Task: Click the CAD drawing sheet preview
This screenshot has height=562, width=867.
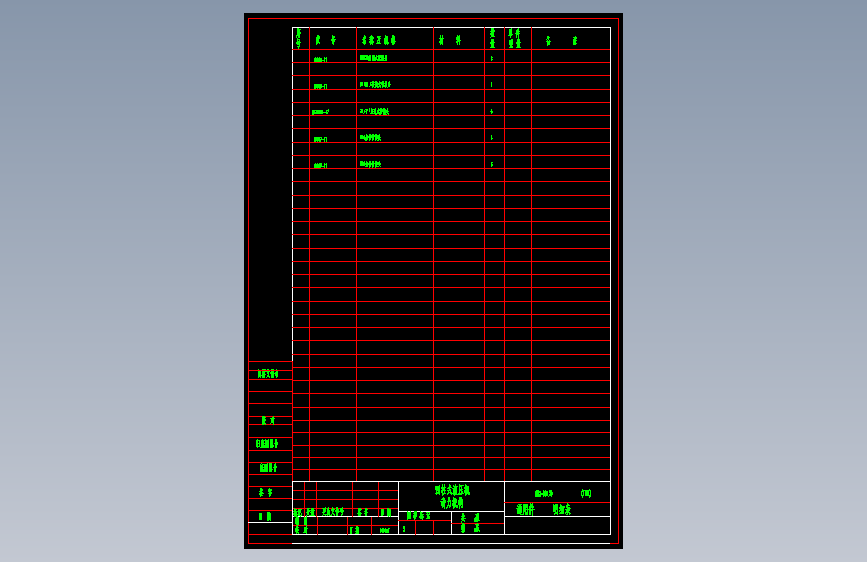Action: [x=434, y=281]
